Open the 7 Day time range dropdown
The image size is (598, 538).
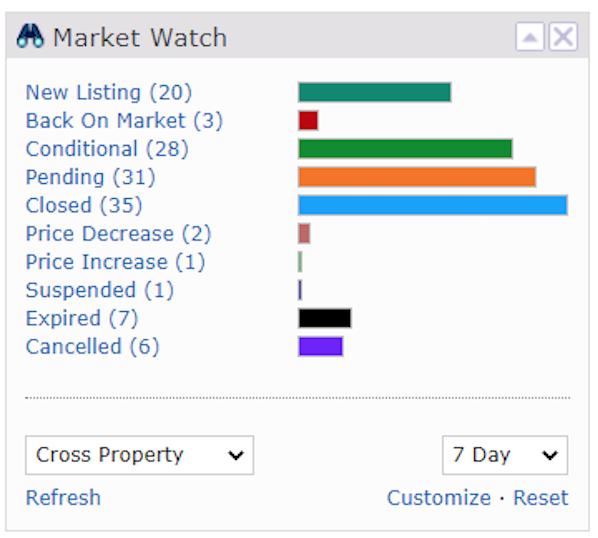505,455
